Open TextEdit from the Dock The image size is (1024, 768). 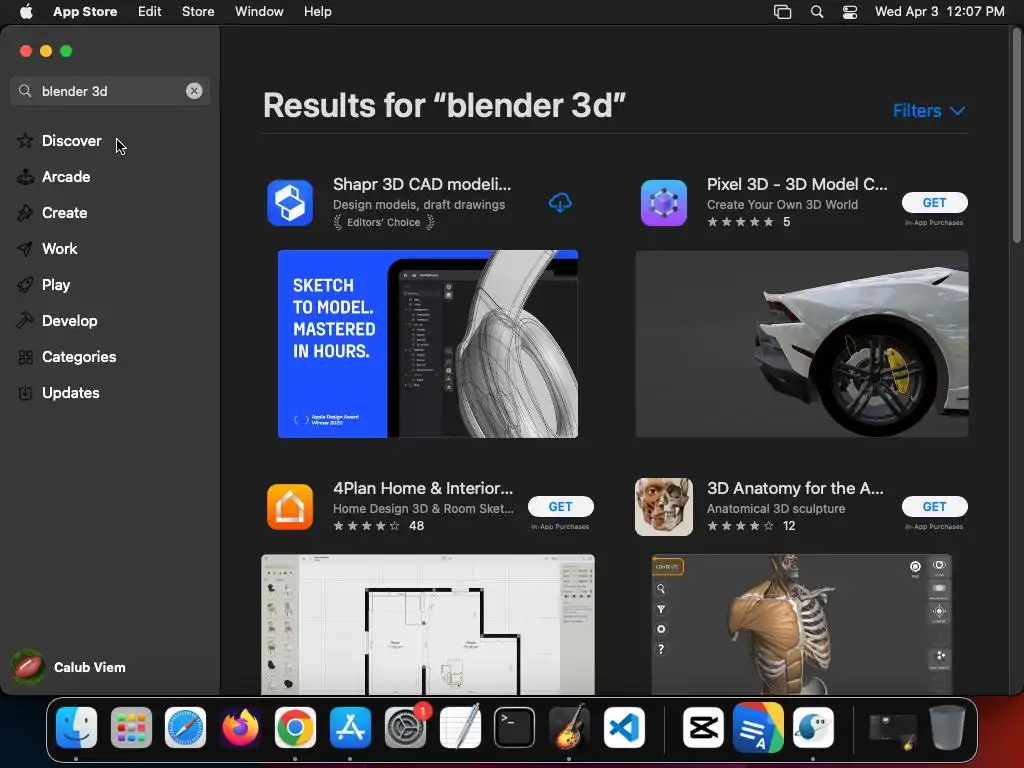460,728
